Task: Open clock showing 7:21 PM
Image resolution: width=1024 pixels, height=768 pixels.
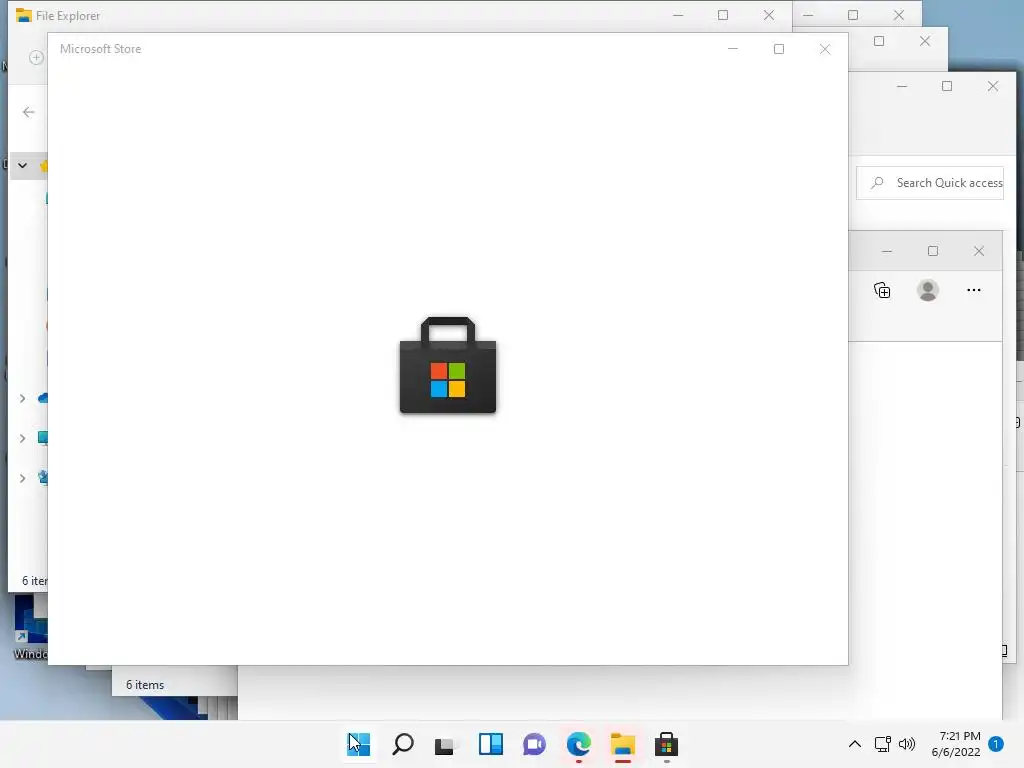Action: tap(956, 744)
